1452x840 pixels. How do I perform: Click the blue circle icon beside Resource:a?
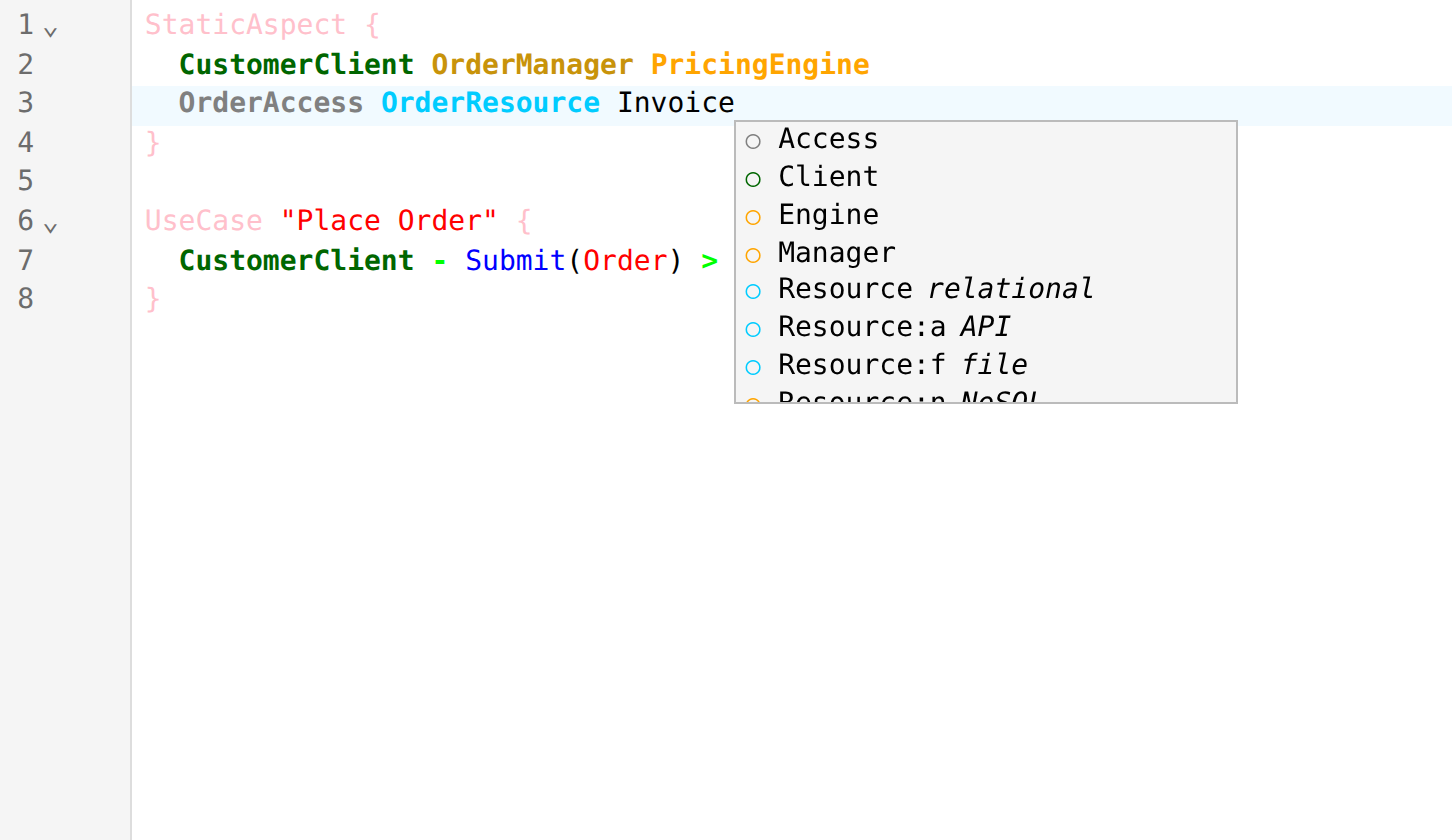(753, 329)
